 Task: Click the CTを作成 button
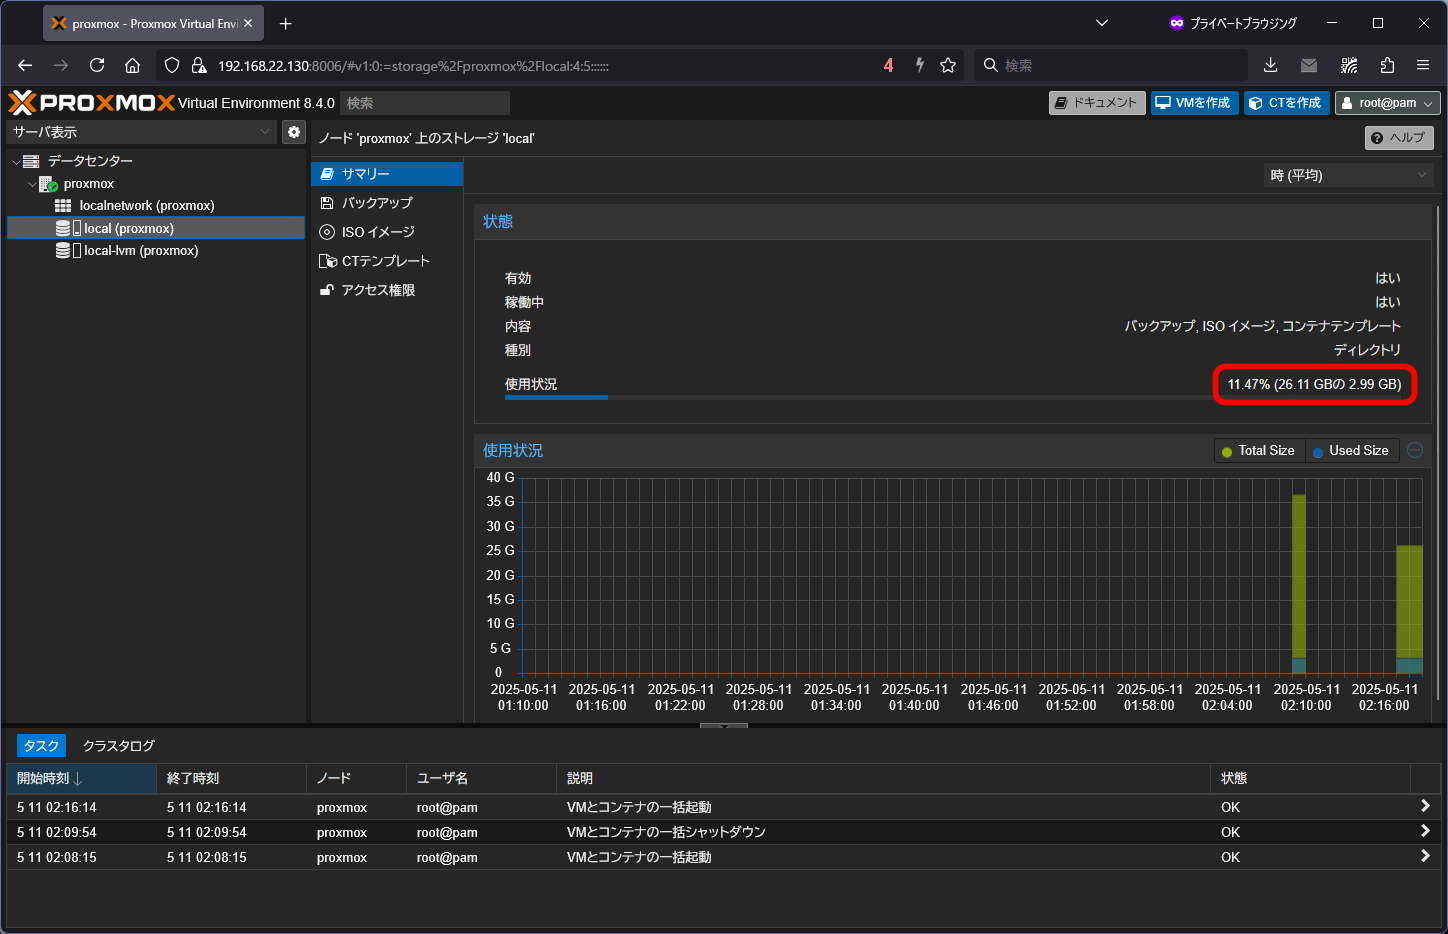point(1287,103)
